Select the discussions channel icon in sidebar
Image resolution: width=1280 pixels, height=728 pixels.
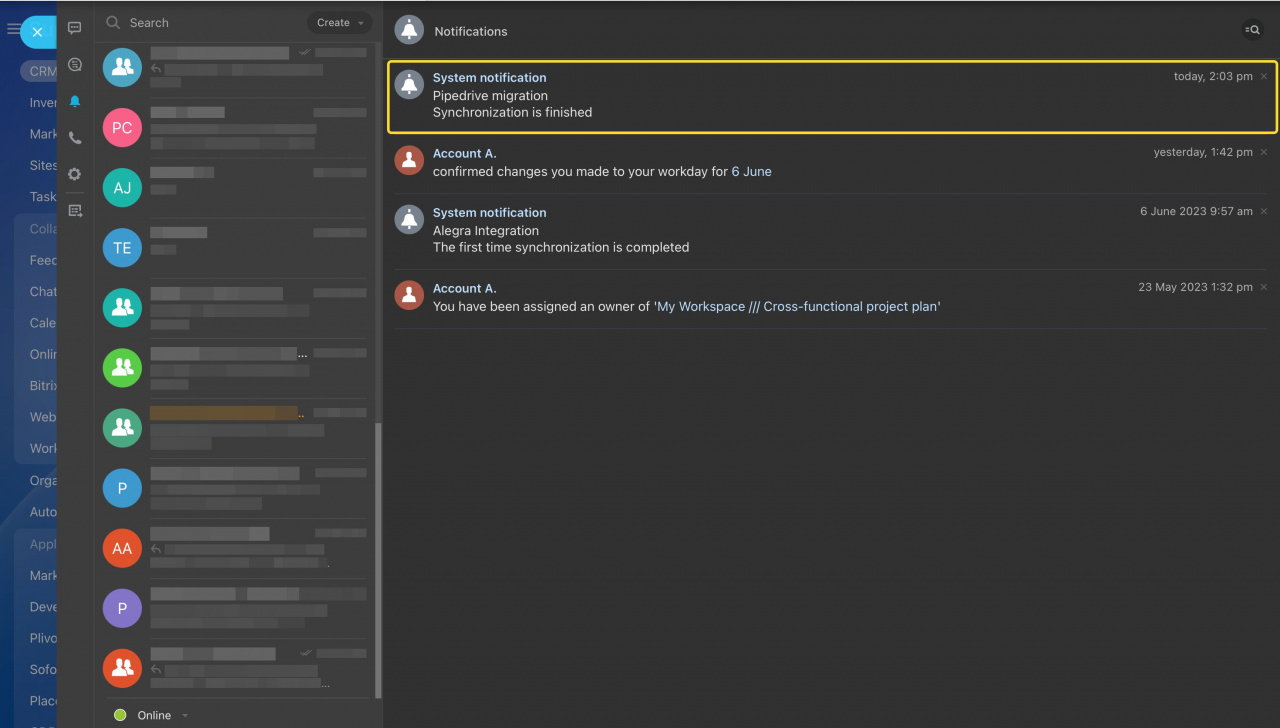point(74,64)
